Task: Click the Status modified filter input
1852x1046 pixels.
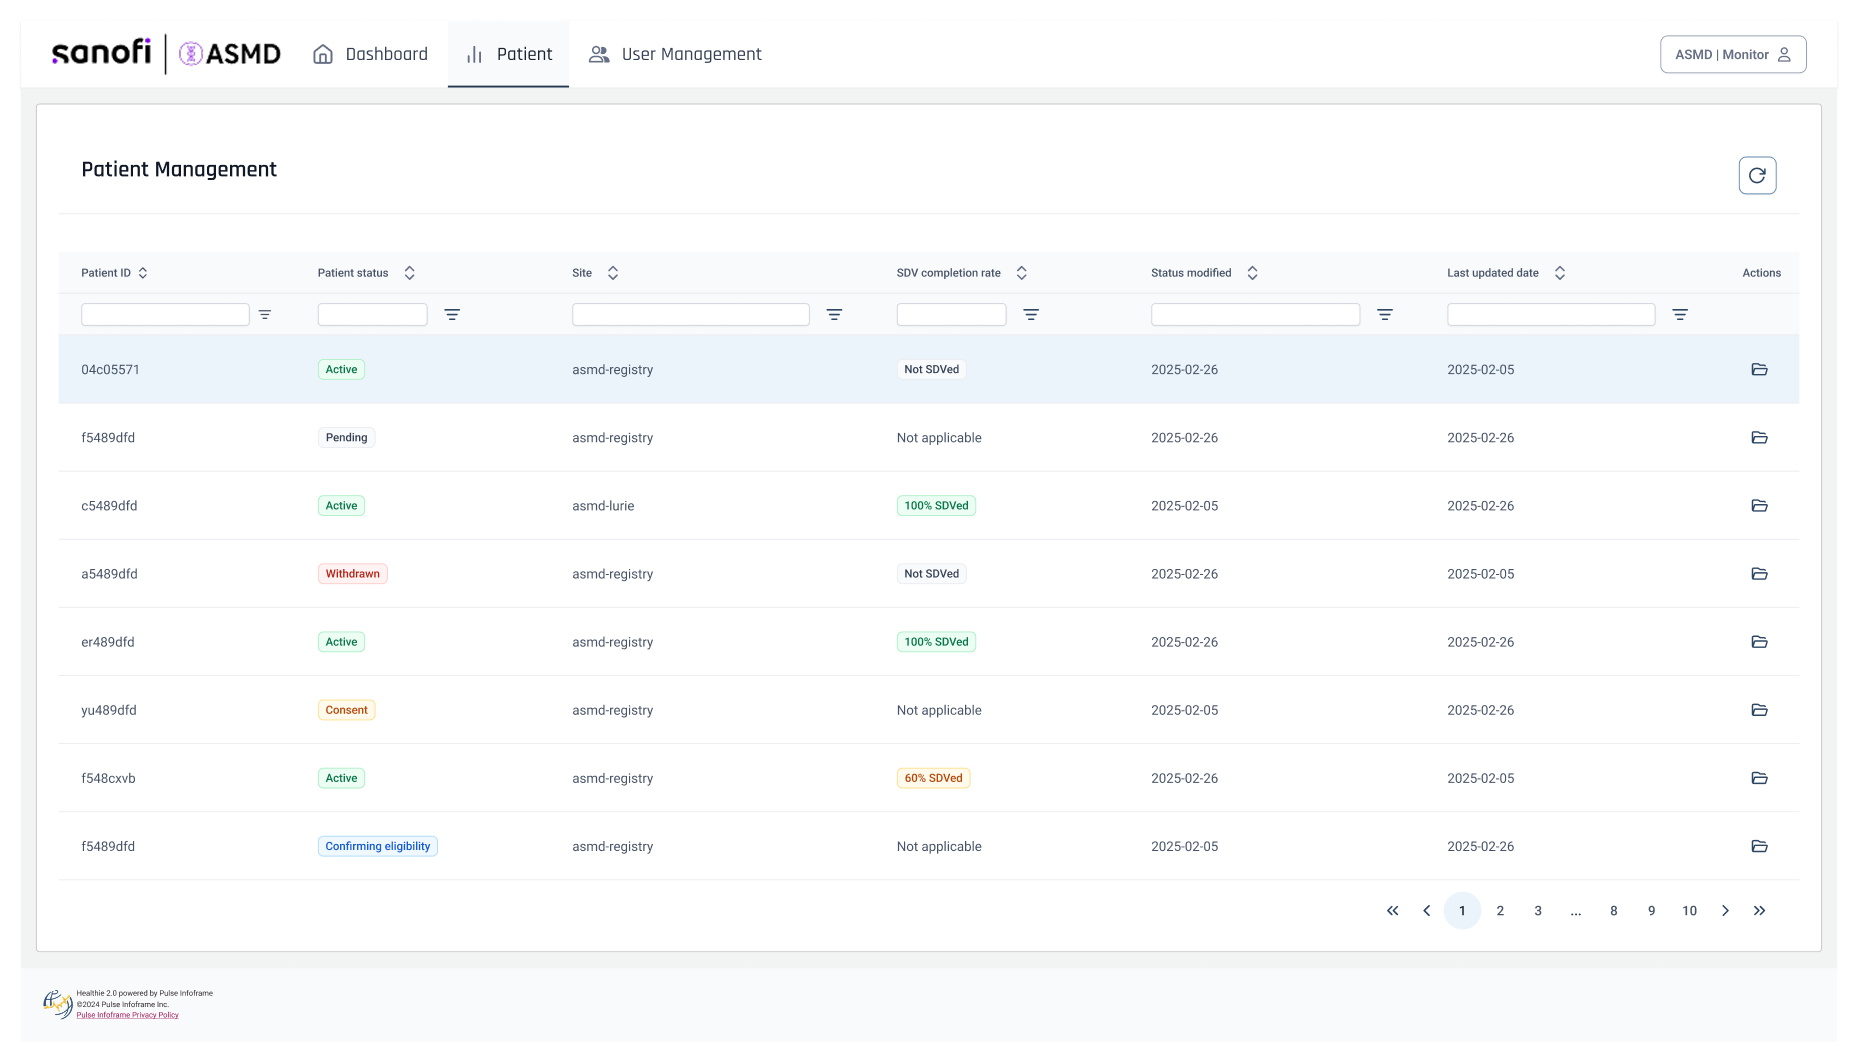Action: coord(1255,314)
